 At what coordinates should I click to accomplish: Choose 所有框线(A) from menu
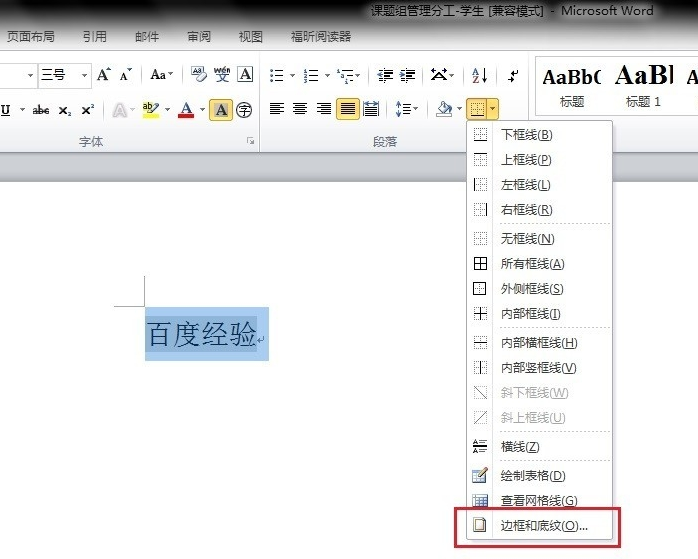[540, 263]
